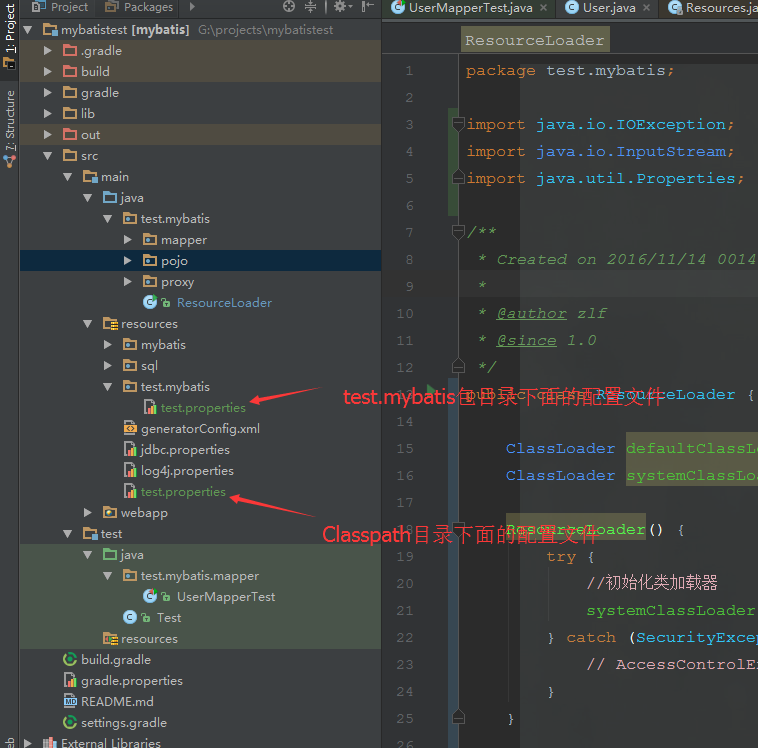Expand the out folder
The width and height of the screenshot is (758, 748).
pos(47,134)
